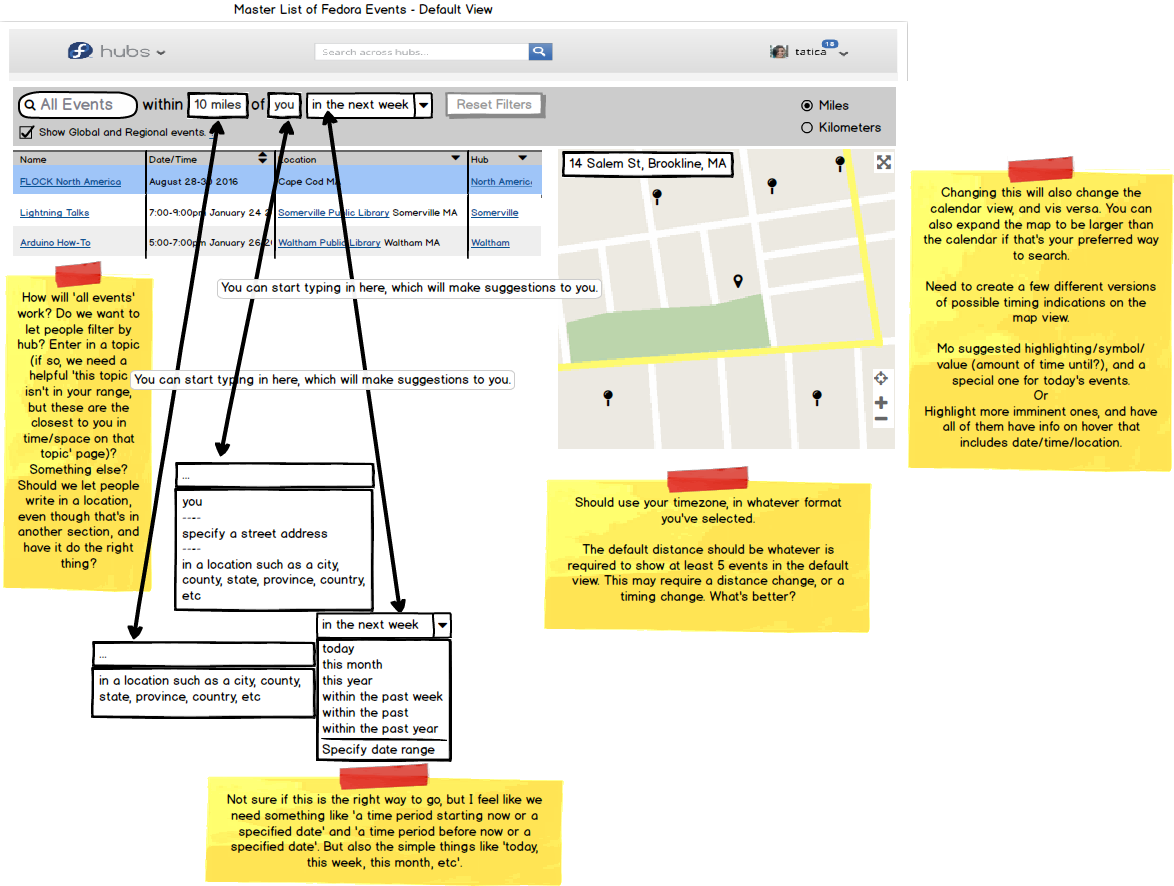Select 'Specify date range' option
Image resolution: width=1174 pixels, height=886 pixels.
[378, 750]
